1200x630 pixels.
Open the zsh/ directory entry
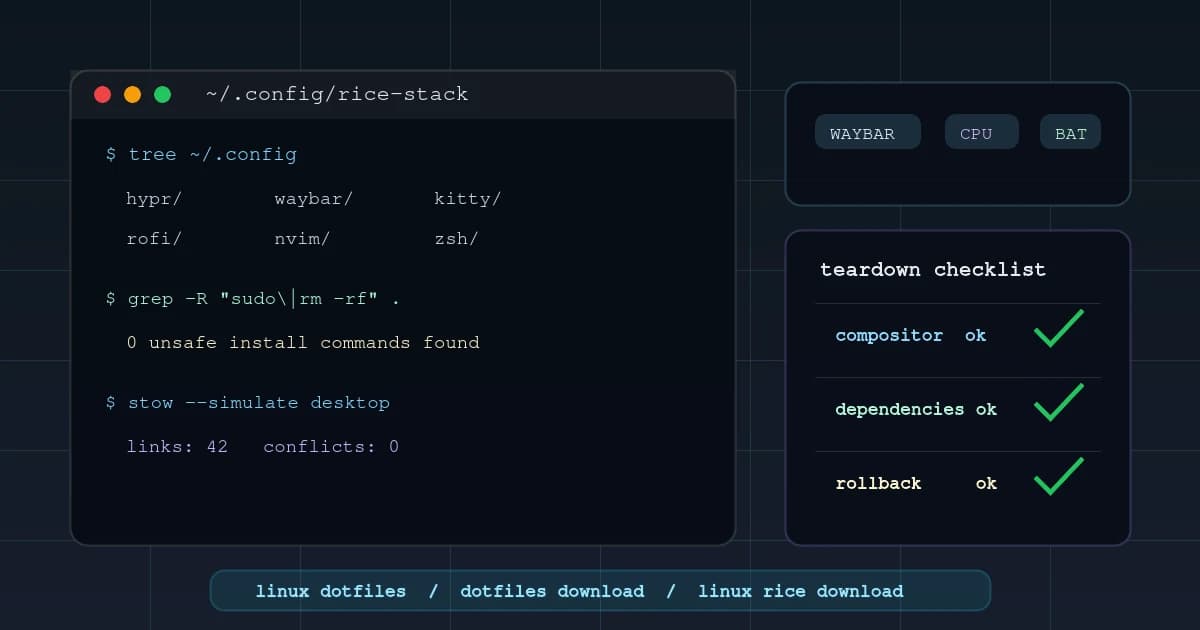456,239
